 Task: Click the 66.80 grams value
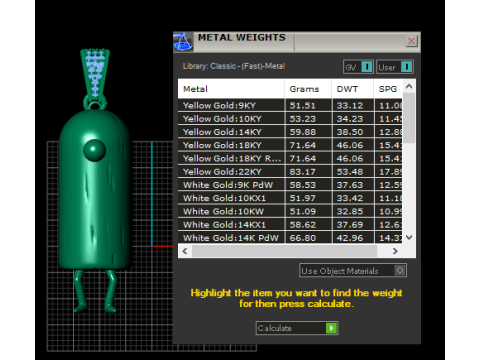[x=302, y=238]
